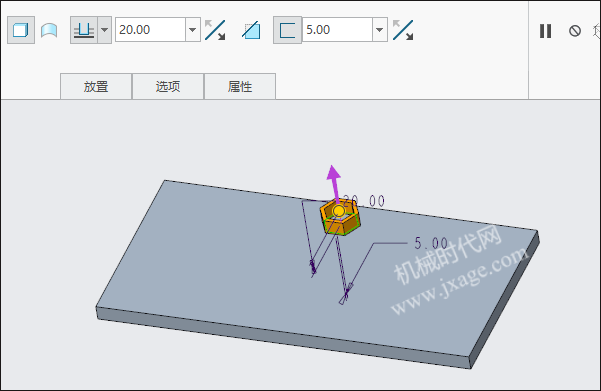
Task: Flip the extrude depth direction
Action: tap(215, 30)
